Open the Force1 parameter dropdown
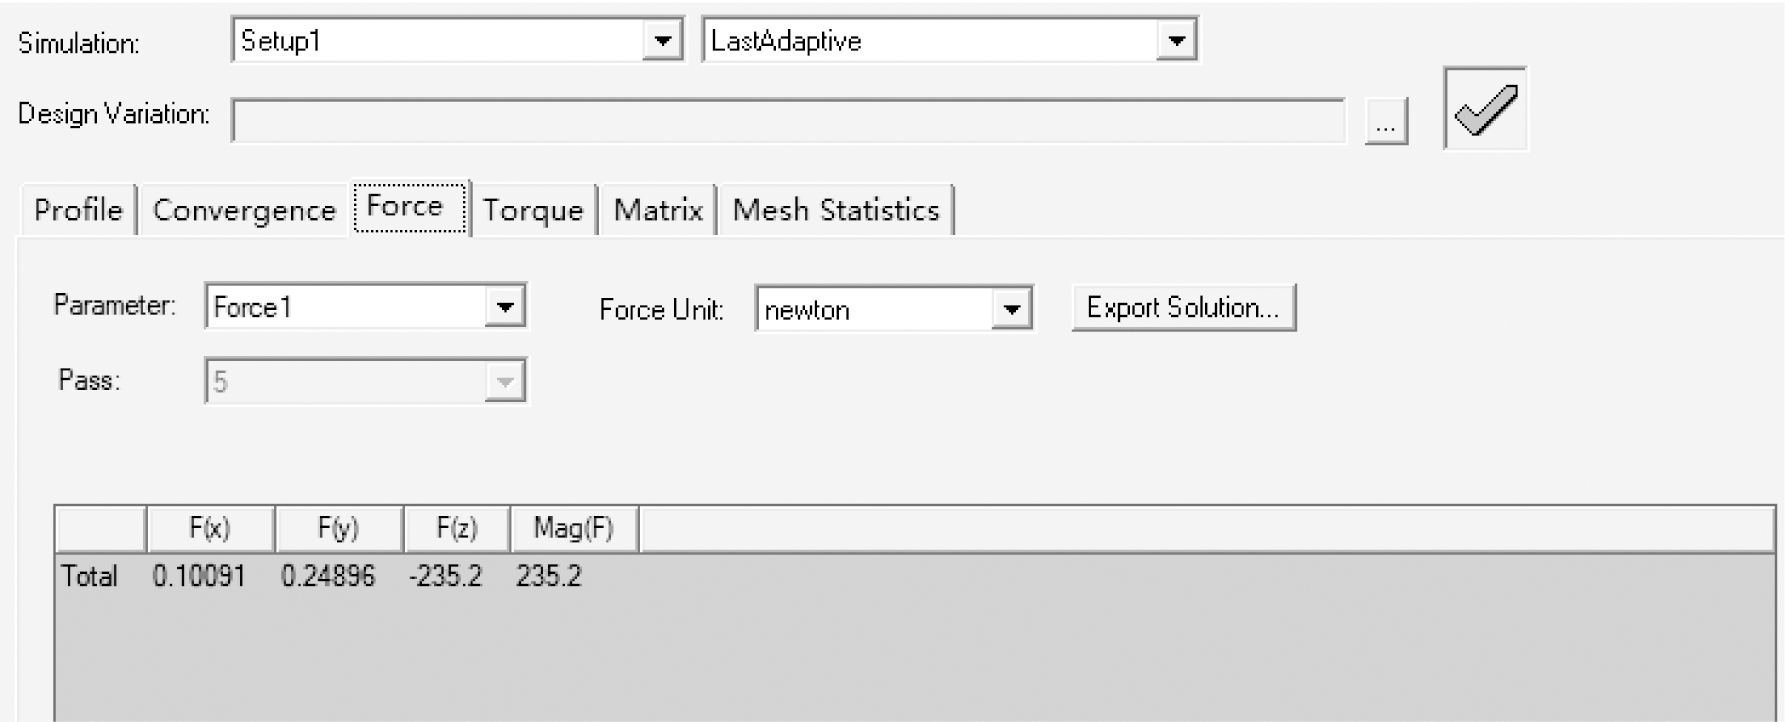The image size is (1785, 722). (x=504, y=307)
